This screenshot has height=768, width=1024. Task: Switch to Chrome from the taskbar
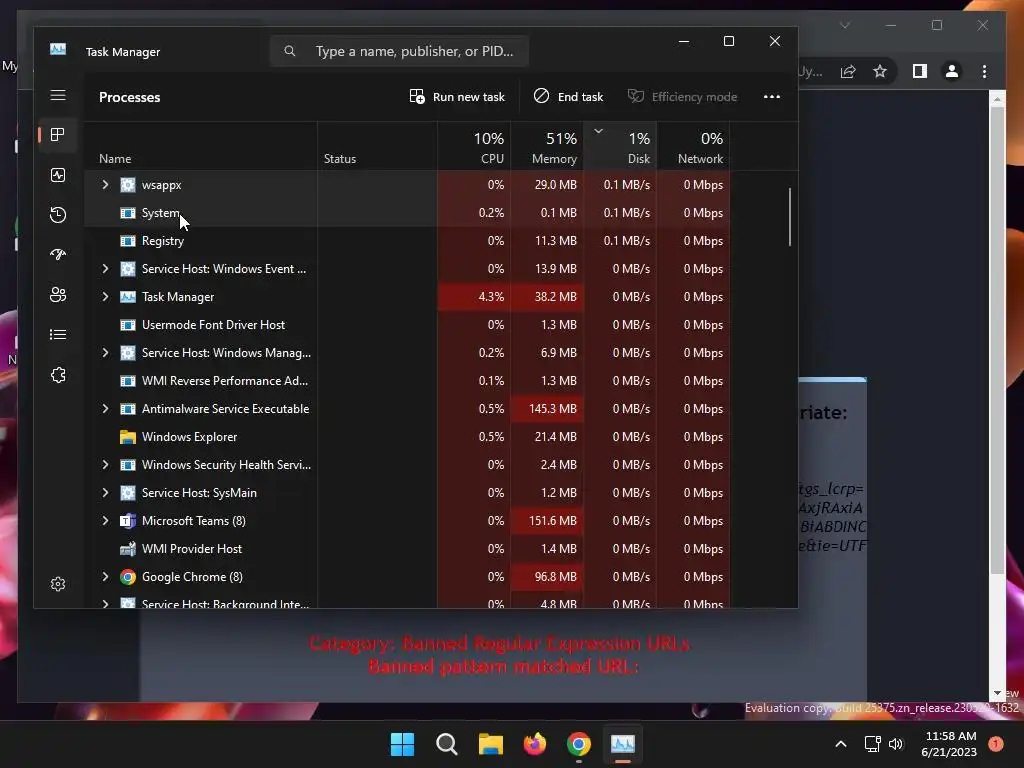coord(579,744)
